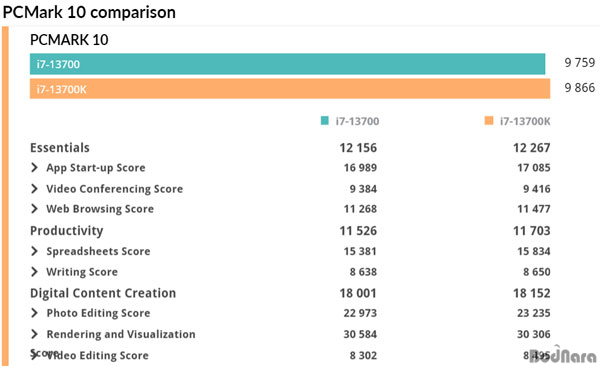The image size is (600, 366).
Task: Click the Productivity section heading
Action: coord(67,231)
